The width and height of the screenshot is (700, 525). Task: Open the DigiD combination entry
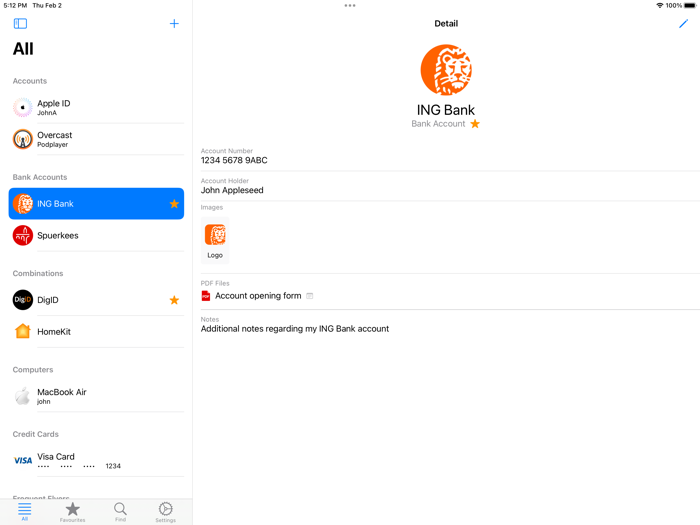96,300
